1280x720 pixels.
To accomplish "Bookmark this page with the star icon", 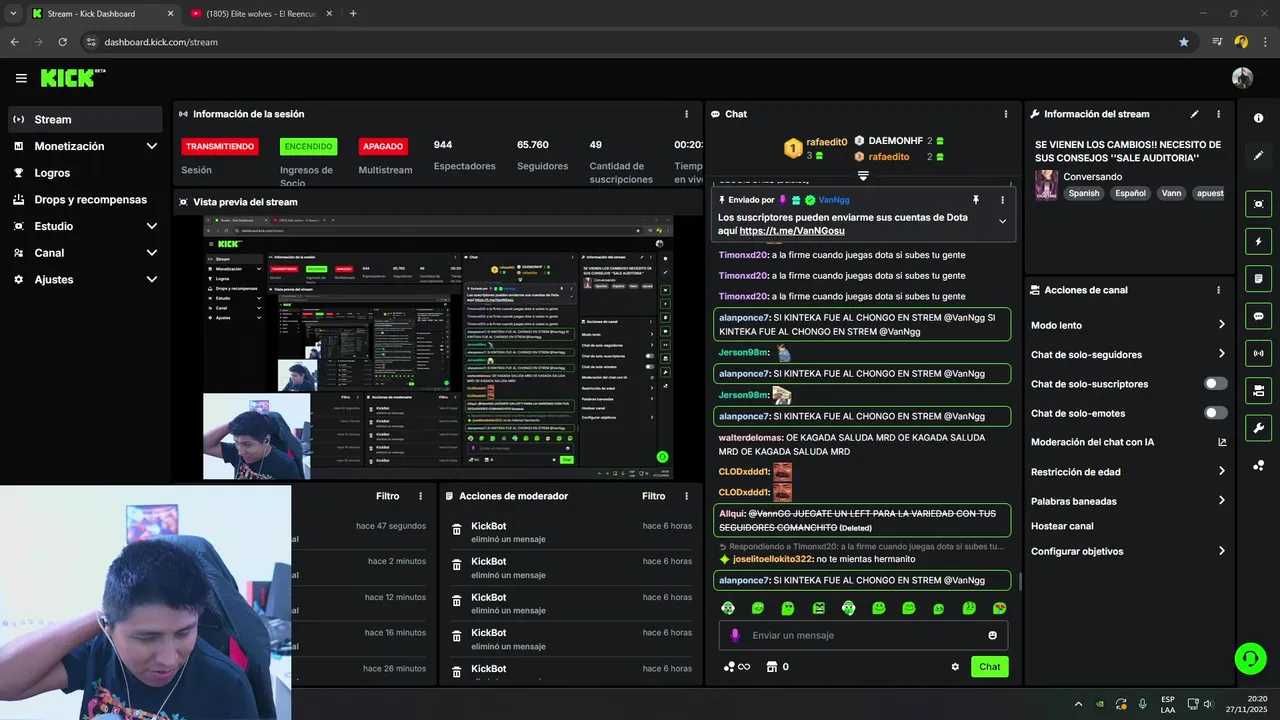I will coord(1184,42).
